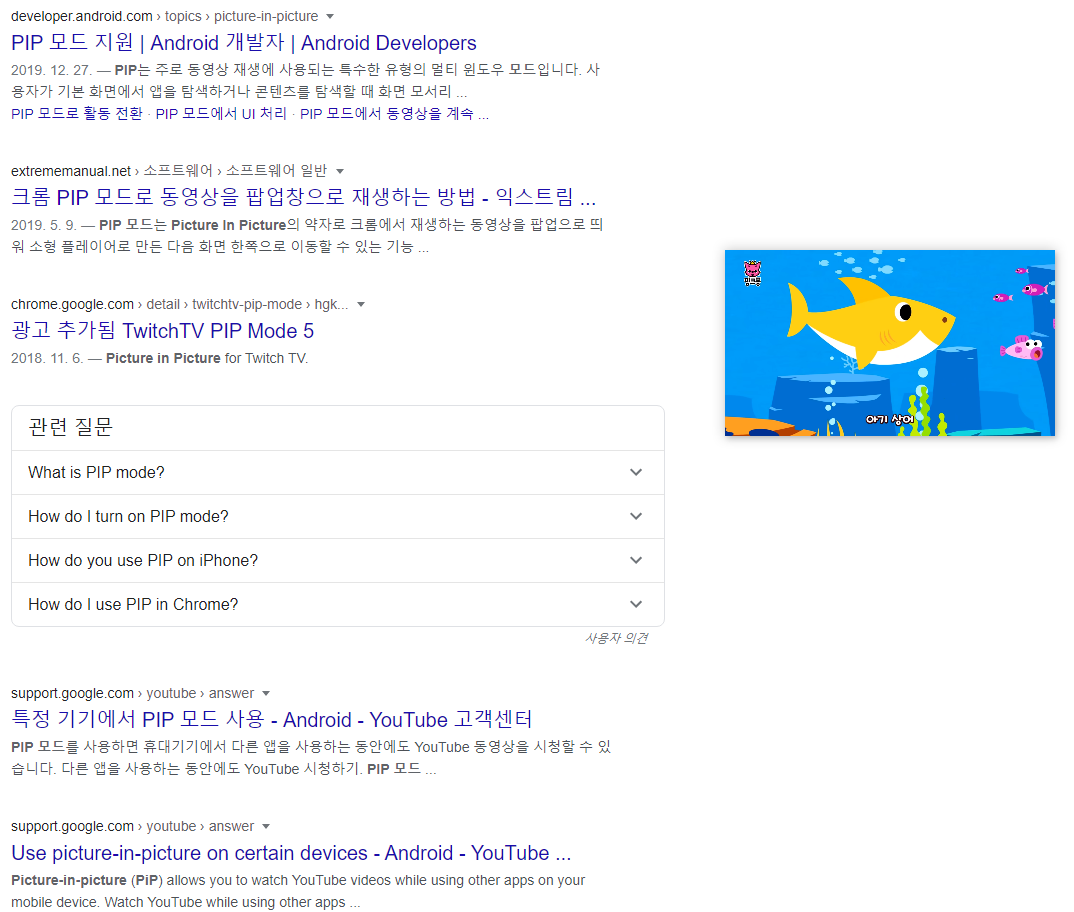Open the 특정 기기에서 PIP 모드 사용 YouTube 고객센터 result

point(271,719)
